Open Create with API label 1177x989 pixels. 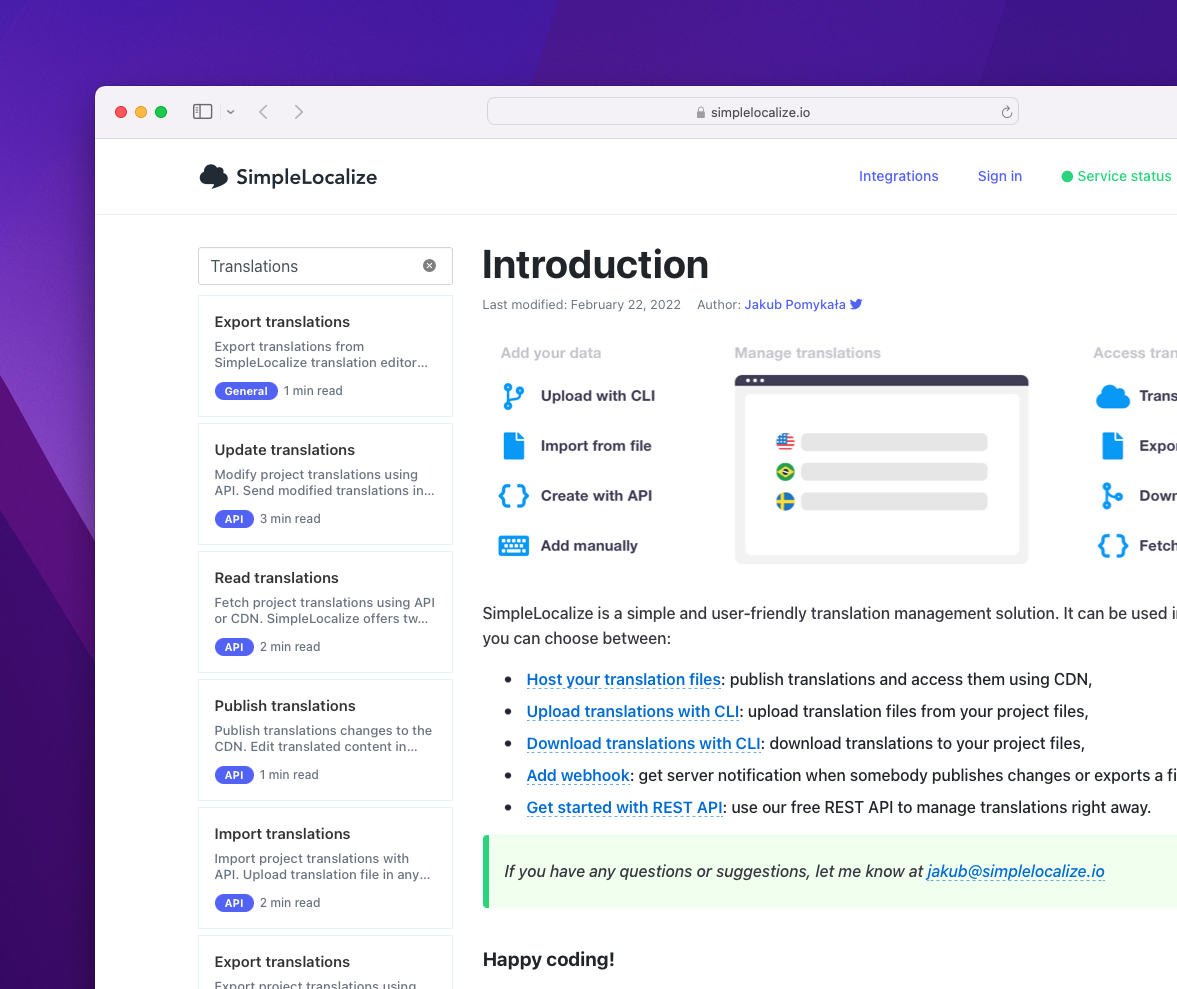pos(596,496)
